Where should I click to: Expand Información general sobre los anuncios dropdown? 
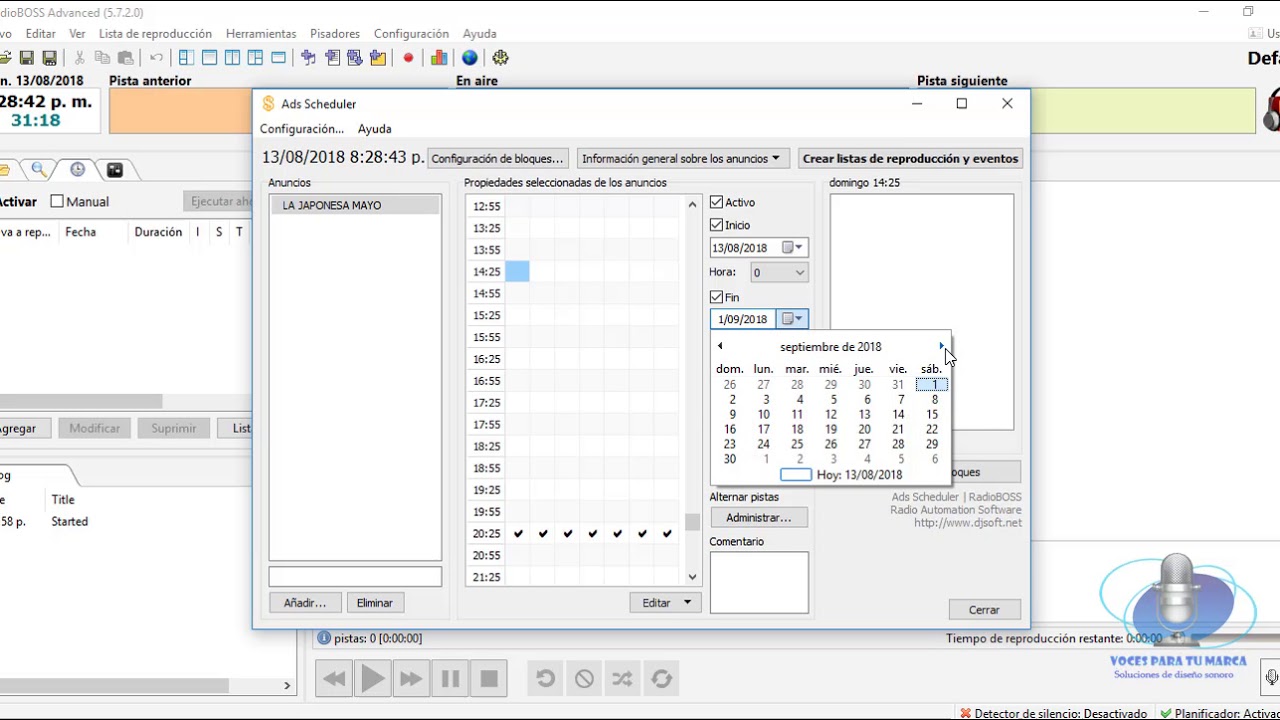pos(683,158)
